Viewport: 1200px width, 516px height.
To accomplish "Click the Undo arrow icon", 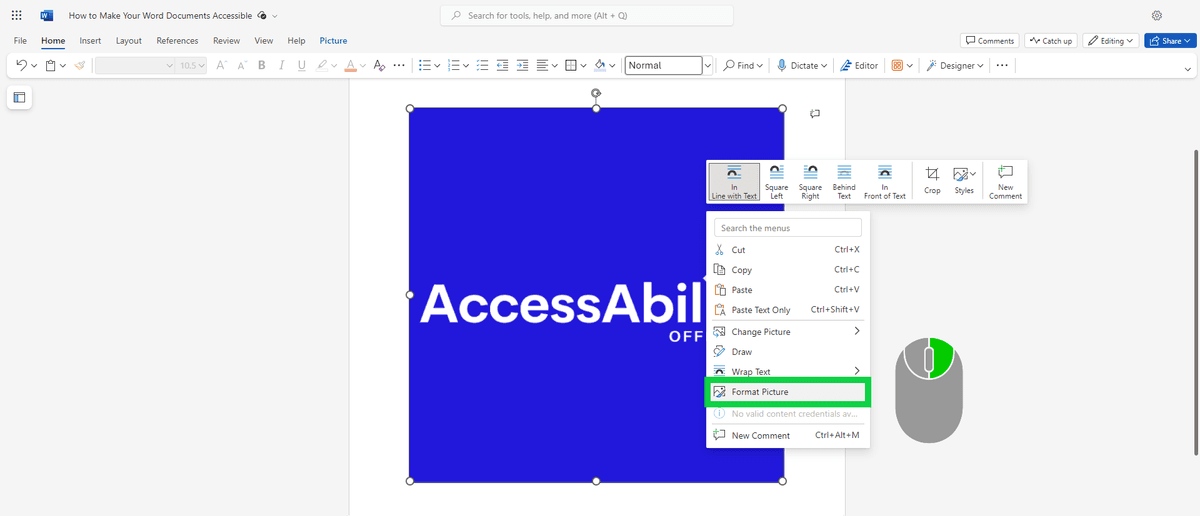I will point(21,66).
